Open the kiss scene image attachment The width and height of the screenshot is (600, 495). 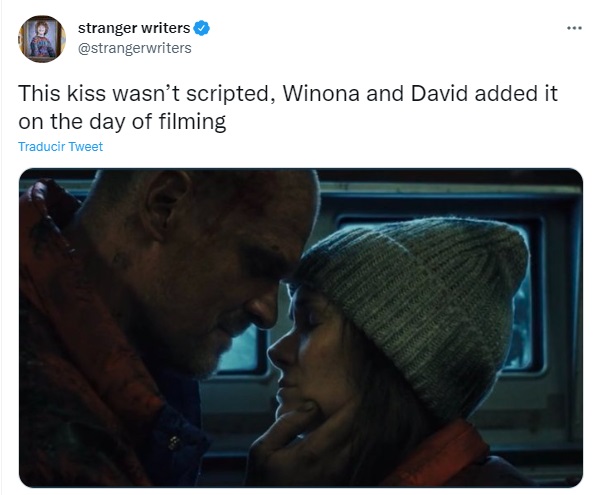click(x=301, y=328)
